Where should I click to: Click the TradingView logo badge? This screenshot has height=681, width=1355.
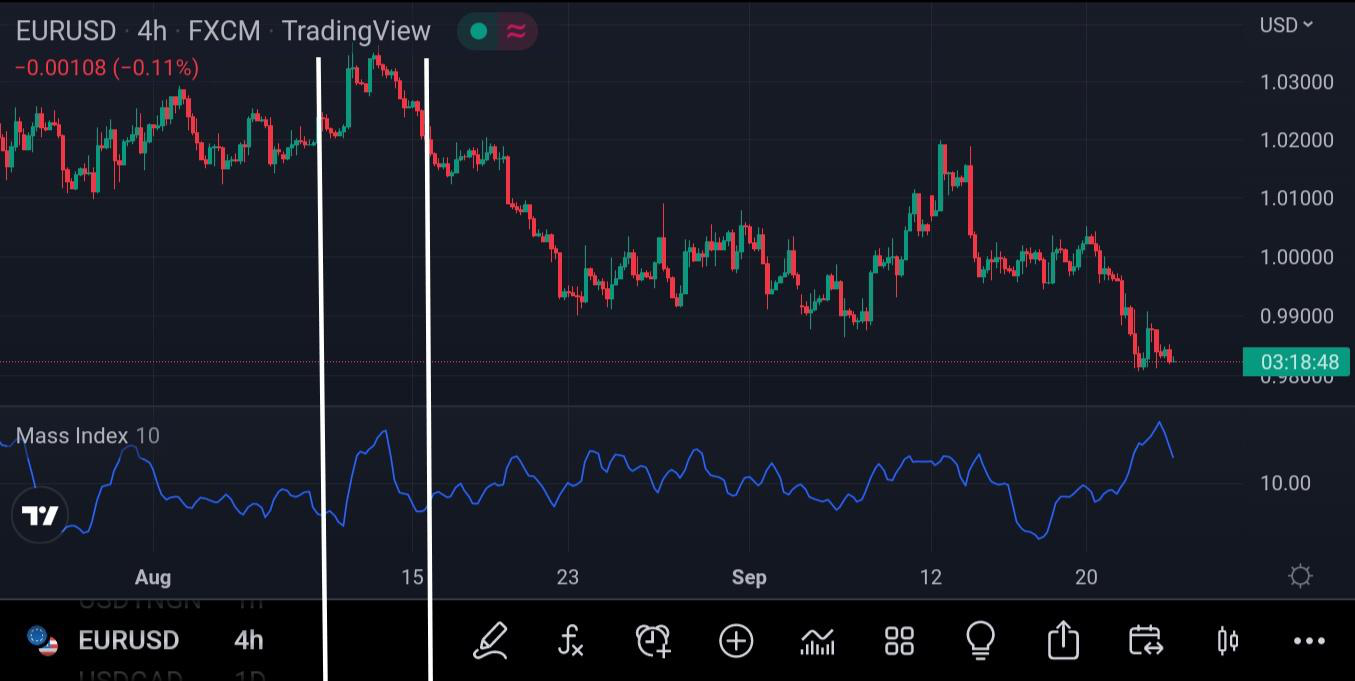point(41,516)
